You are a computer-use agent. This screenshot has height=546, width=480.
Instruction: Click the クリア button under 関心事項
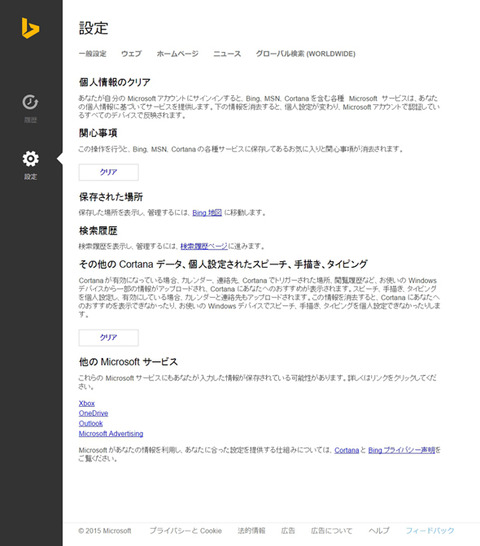(x=109, y=172)
